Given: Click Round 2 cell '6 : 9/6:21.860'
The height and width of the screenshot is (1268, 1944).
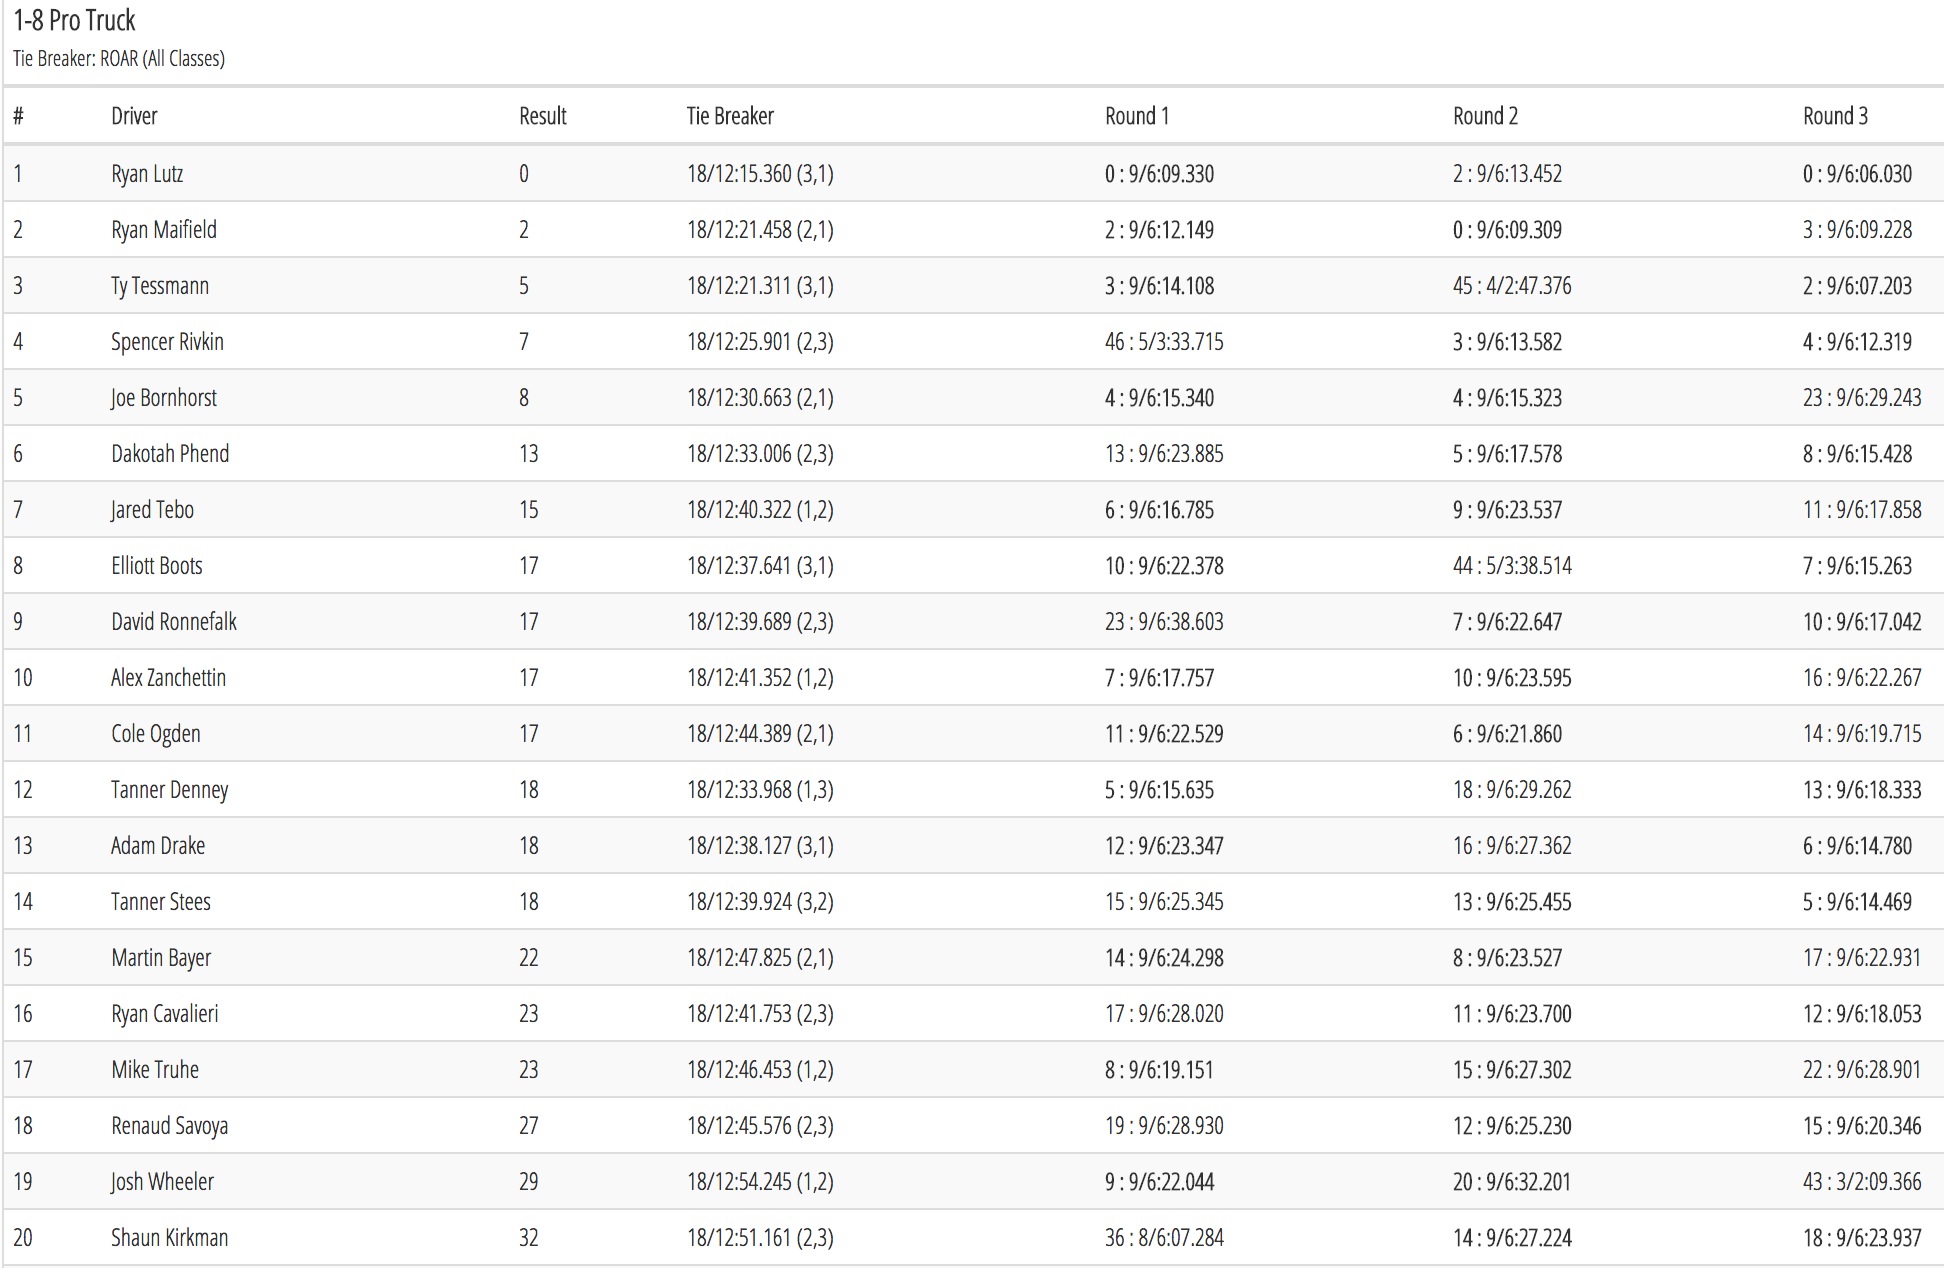Looking at the screenshot, I should [x=1507, y=734].
